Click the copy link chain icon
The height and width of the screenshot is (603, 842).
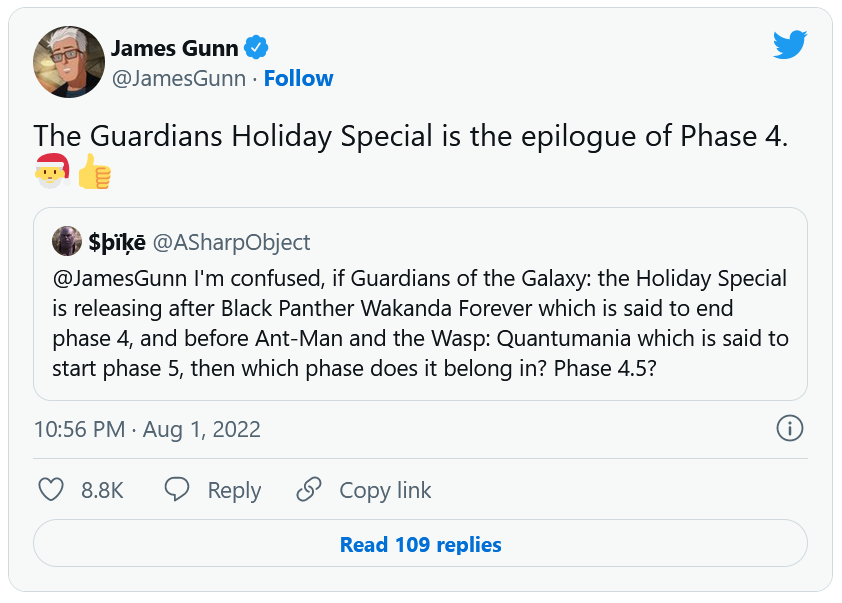[x=309, y=490]
